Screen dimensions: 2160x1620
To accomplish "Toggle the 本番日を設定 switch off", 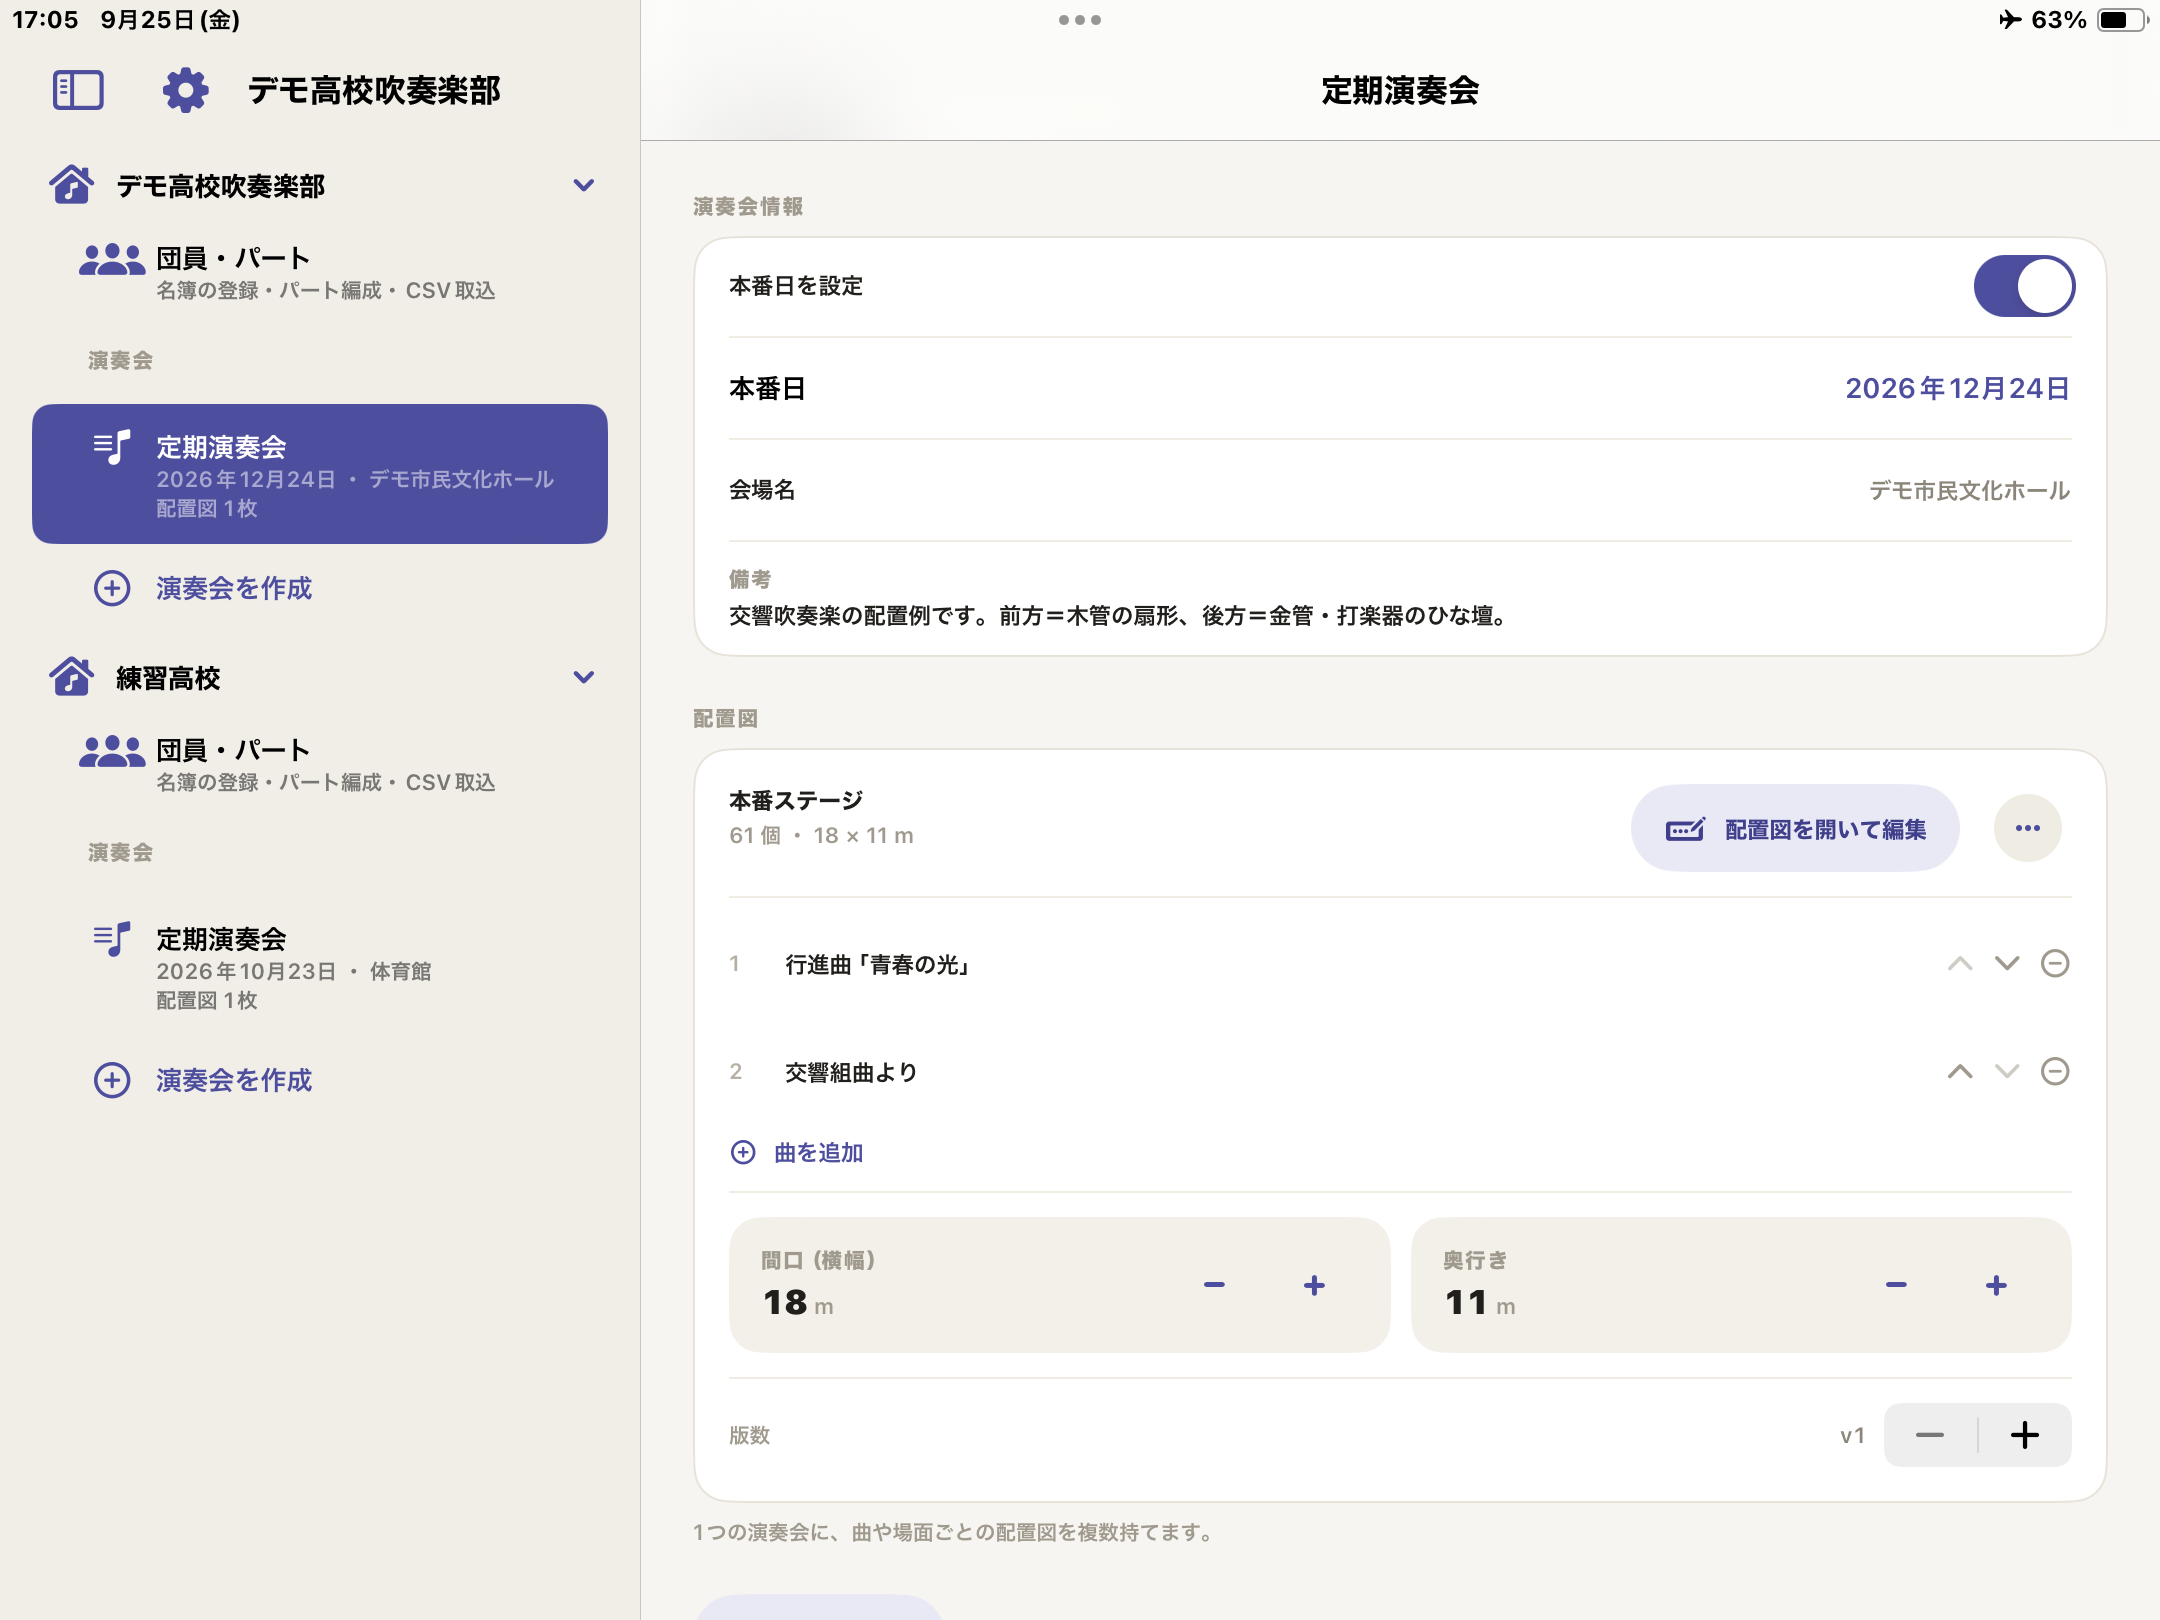I will pos(2024,286).
